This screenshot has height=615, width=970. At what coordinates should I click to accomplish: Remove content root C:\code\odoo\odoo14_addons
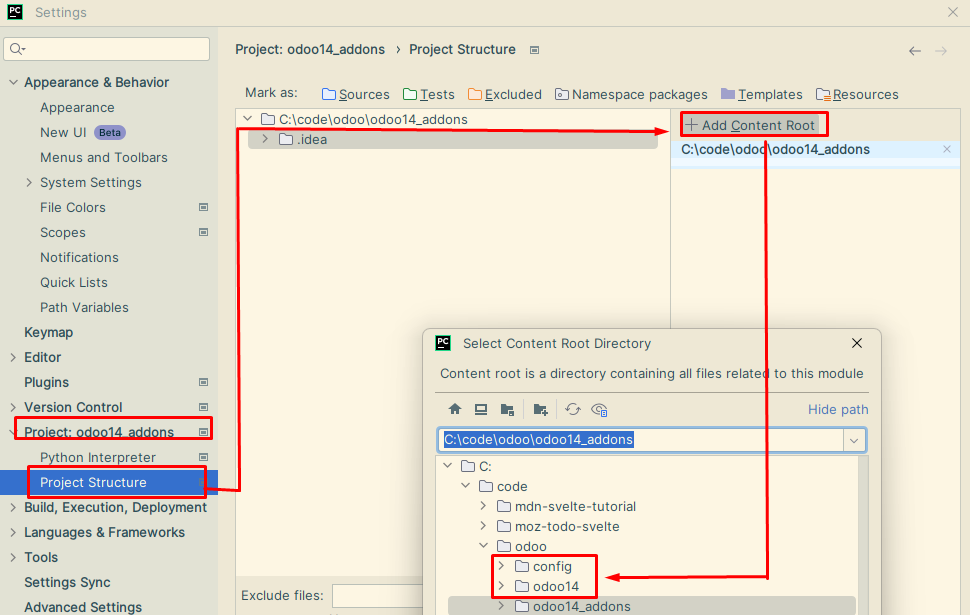pyautogui.click(x=946, y=149)
